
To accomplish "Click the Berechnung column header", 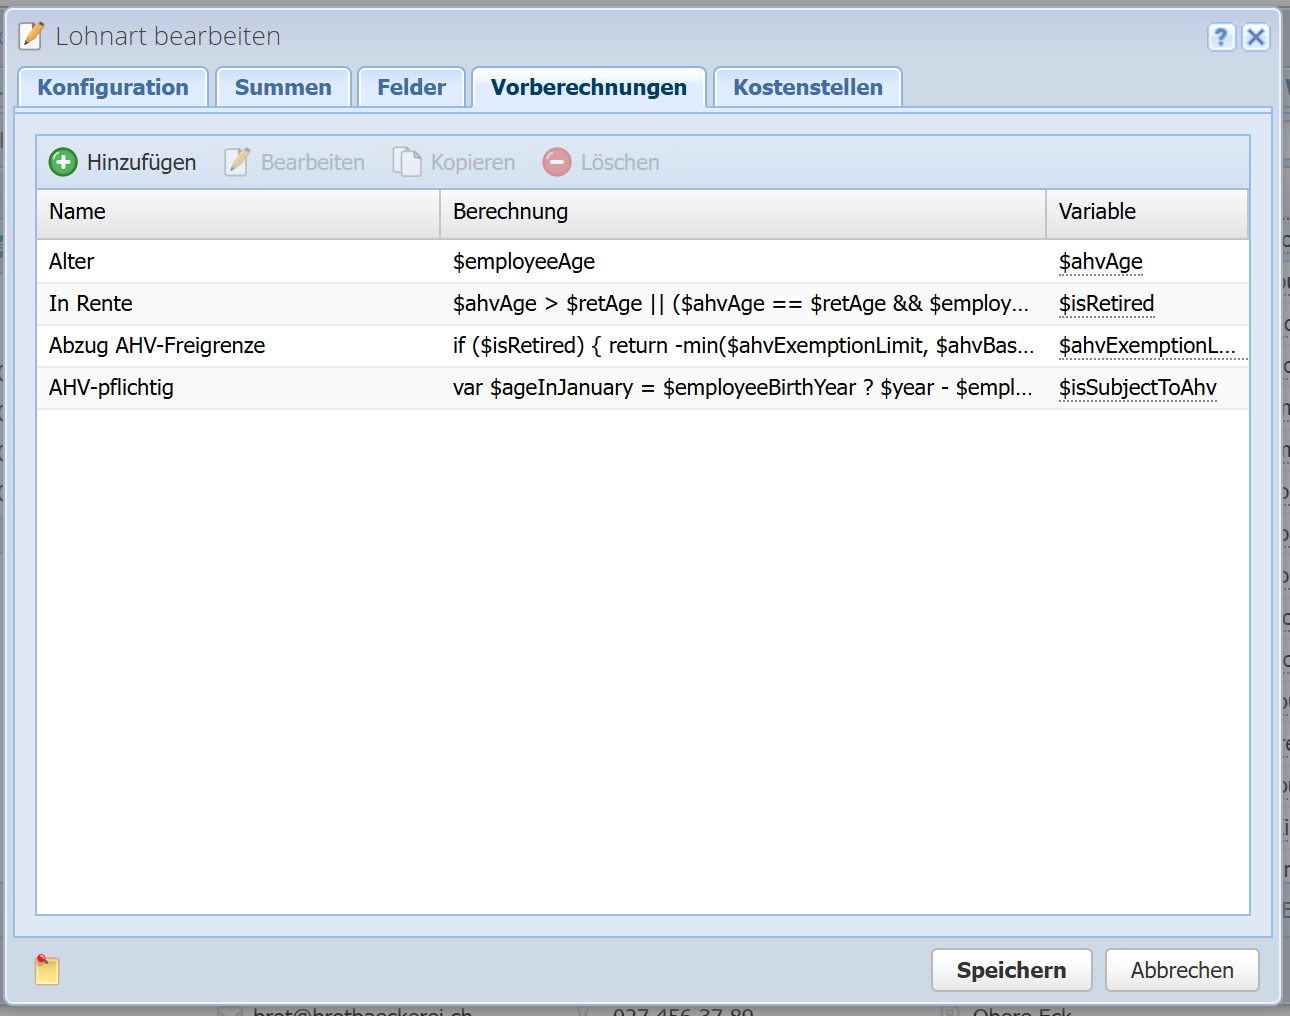I will tap(742, 212).
